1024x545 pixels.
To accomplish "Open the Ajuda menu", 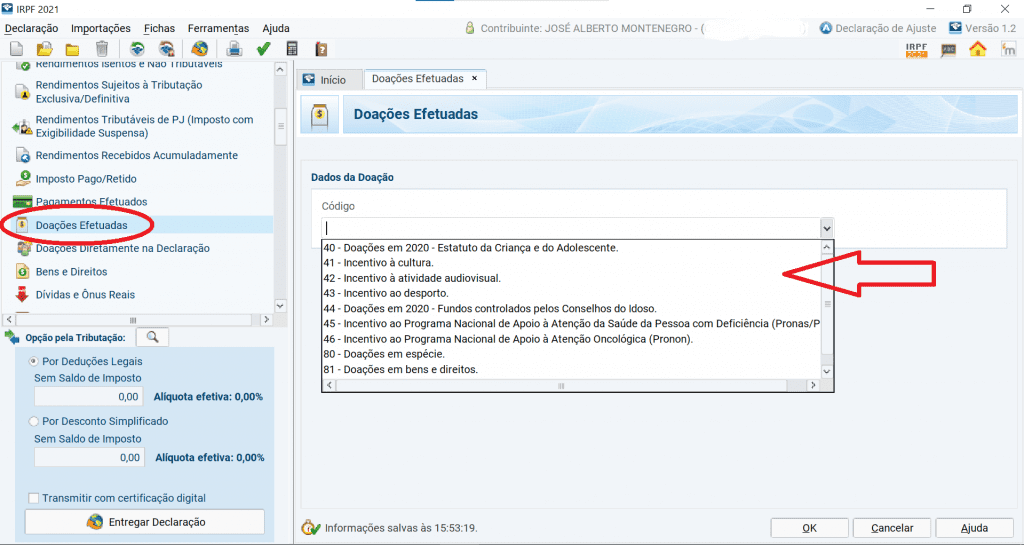I will tap(276, 28).
